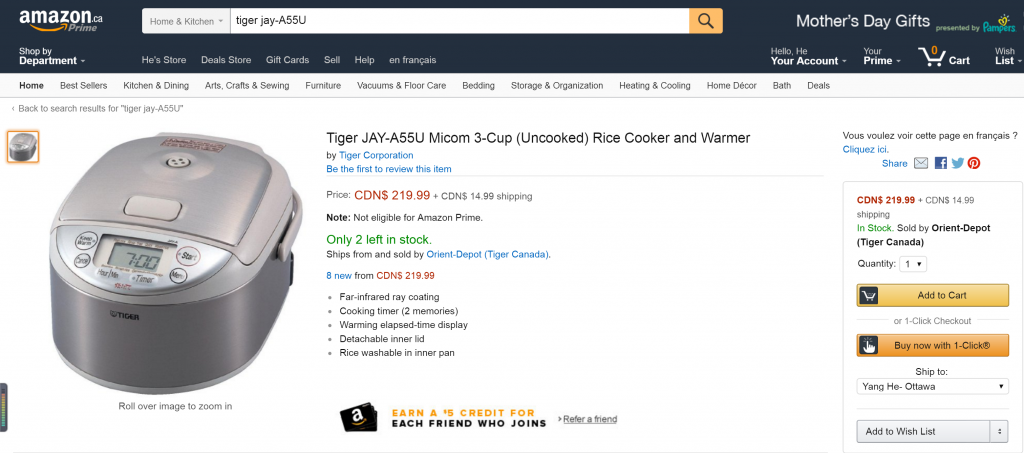Share this product on Twitter
The height and width of the screenshot is (453, 1024).
click(x=957, y=163)
